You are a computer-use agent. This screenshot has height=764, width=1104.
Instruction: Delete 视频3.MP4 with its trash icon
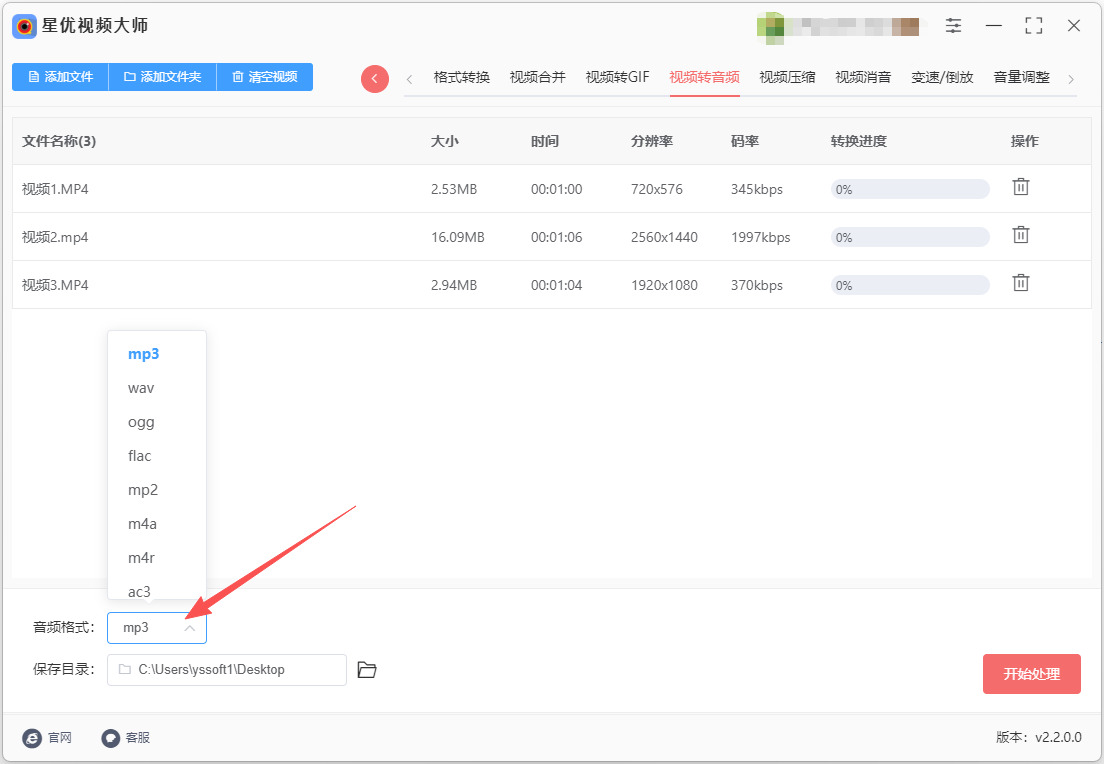(1020, 283)
